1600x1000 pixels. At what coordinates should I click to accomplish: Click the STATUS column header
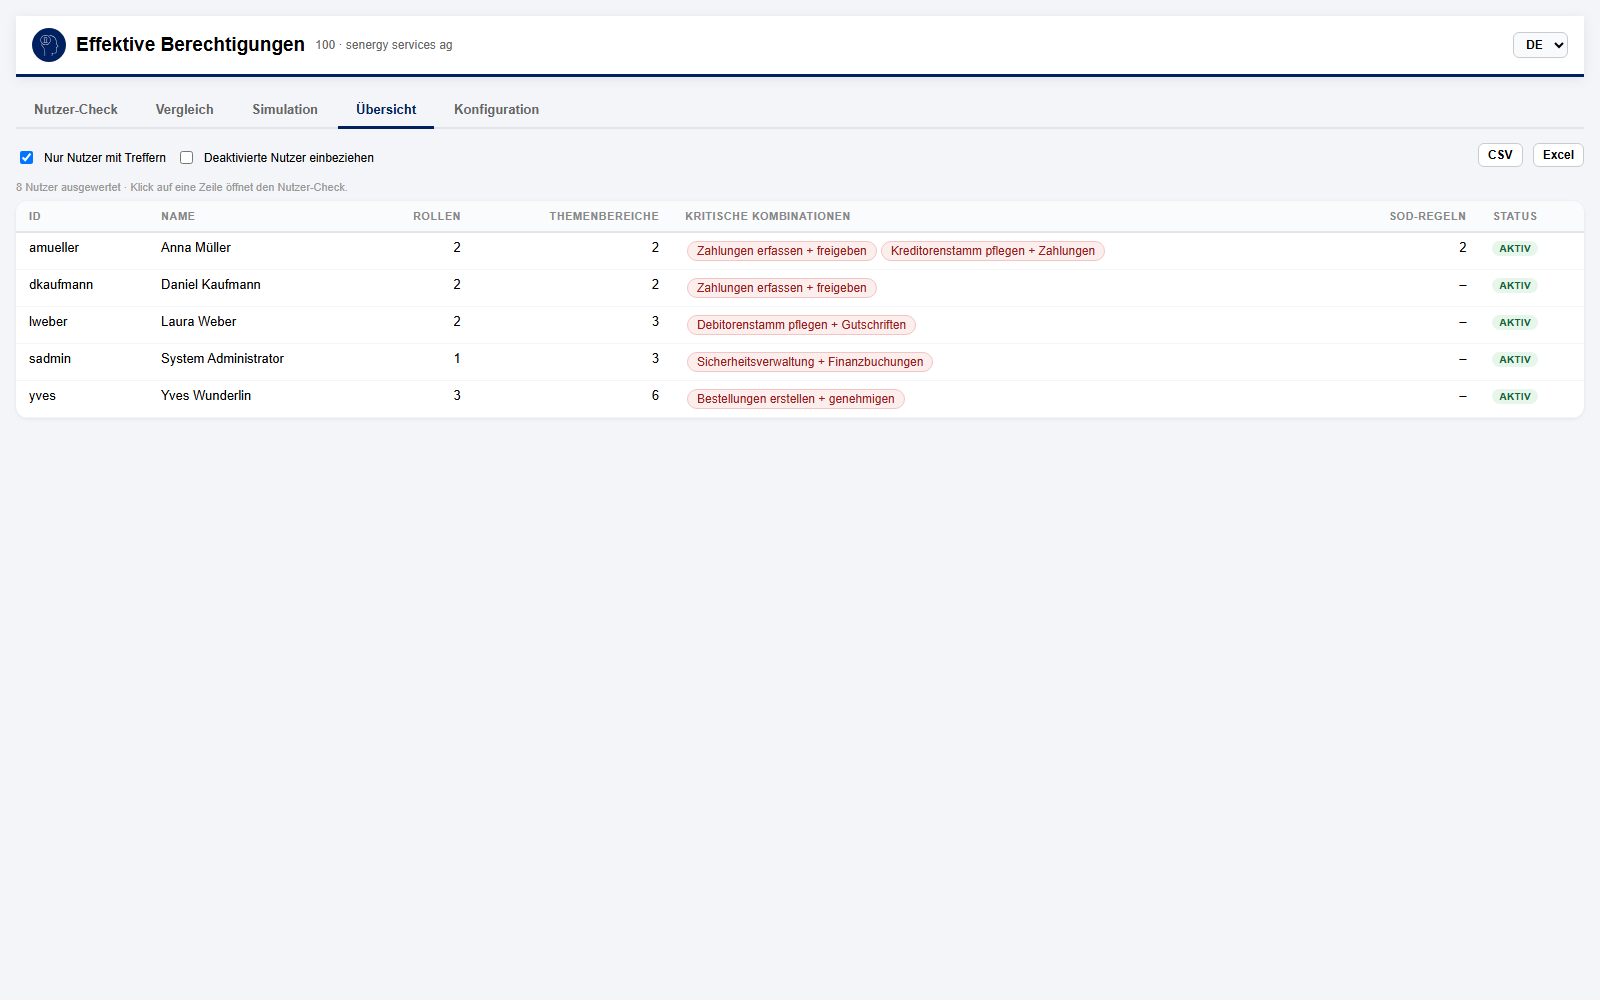(x=1515, y=216)
